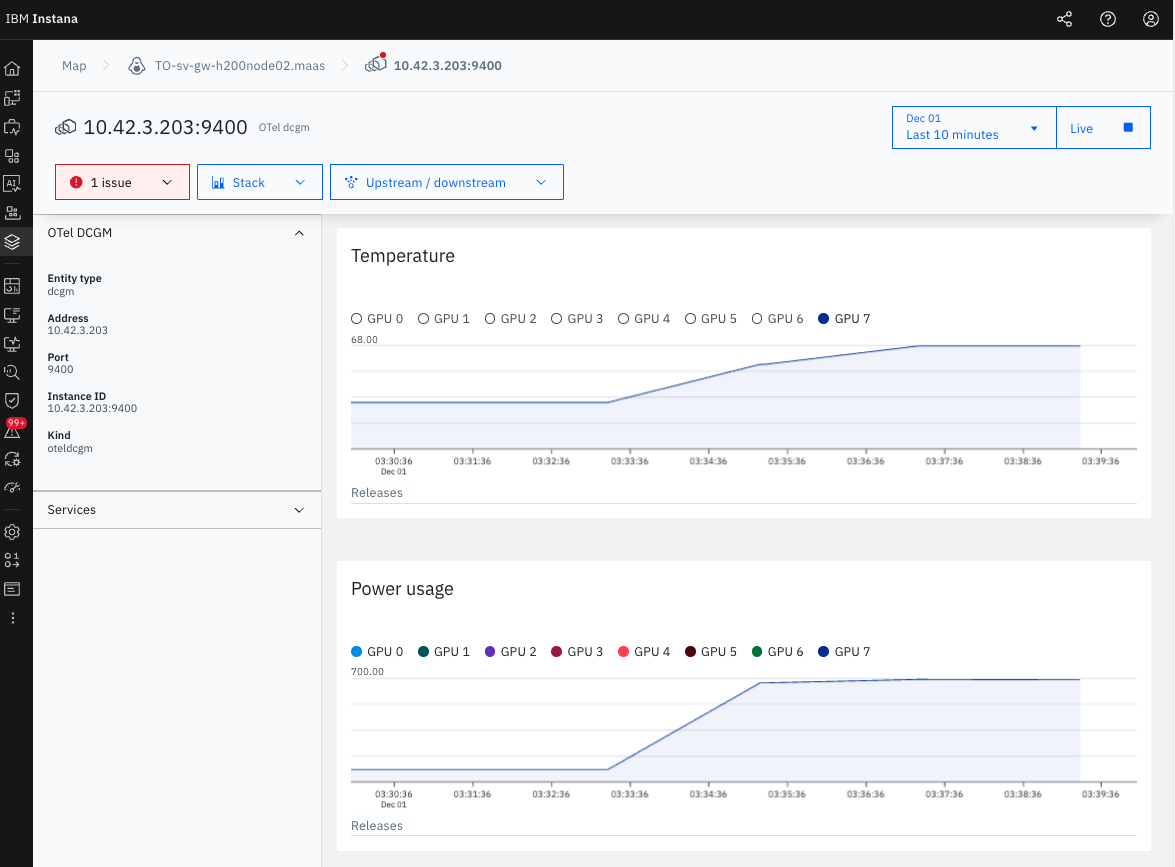Select the Infrastructure stack icon in the sidebar
The height and width of the screenshot is (867, 1175).
[x=12, y=241]
